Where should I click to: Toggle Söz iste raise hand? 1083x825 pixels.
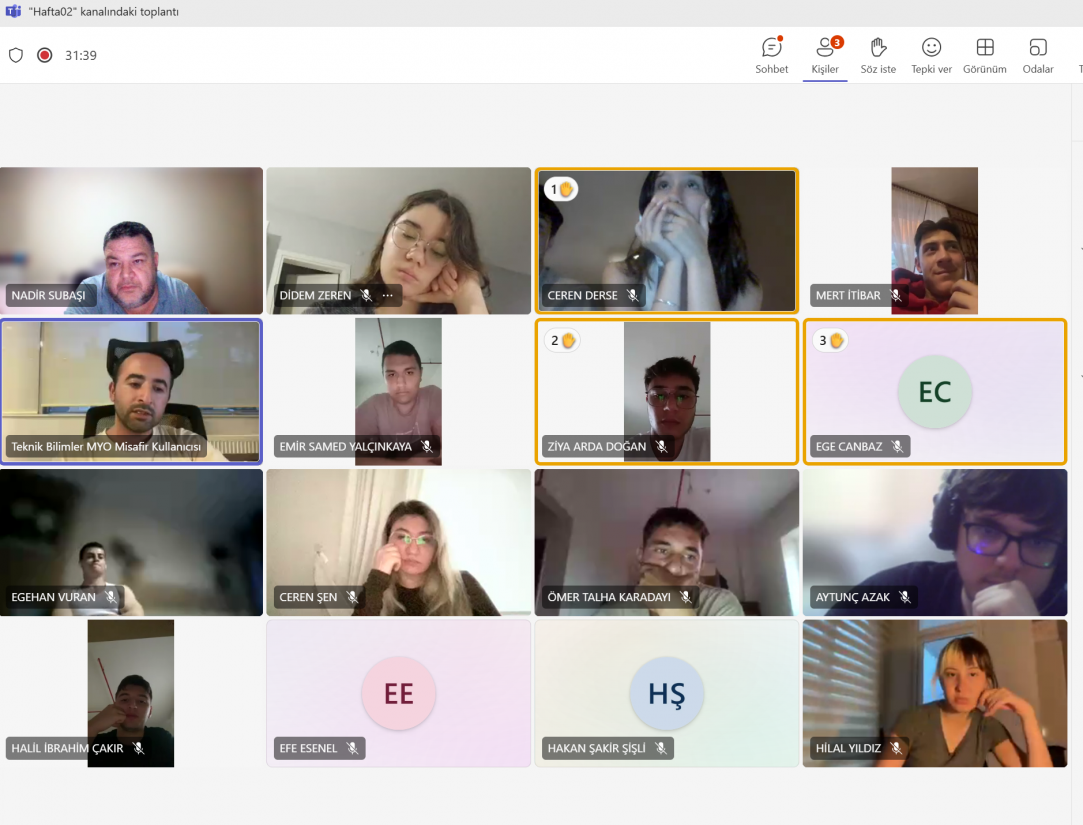click(x=878, y=56)
